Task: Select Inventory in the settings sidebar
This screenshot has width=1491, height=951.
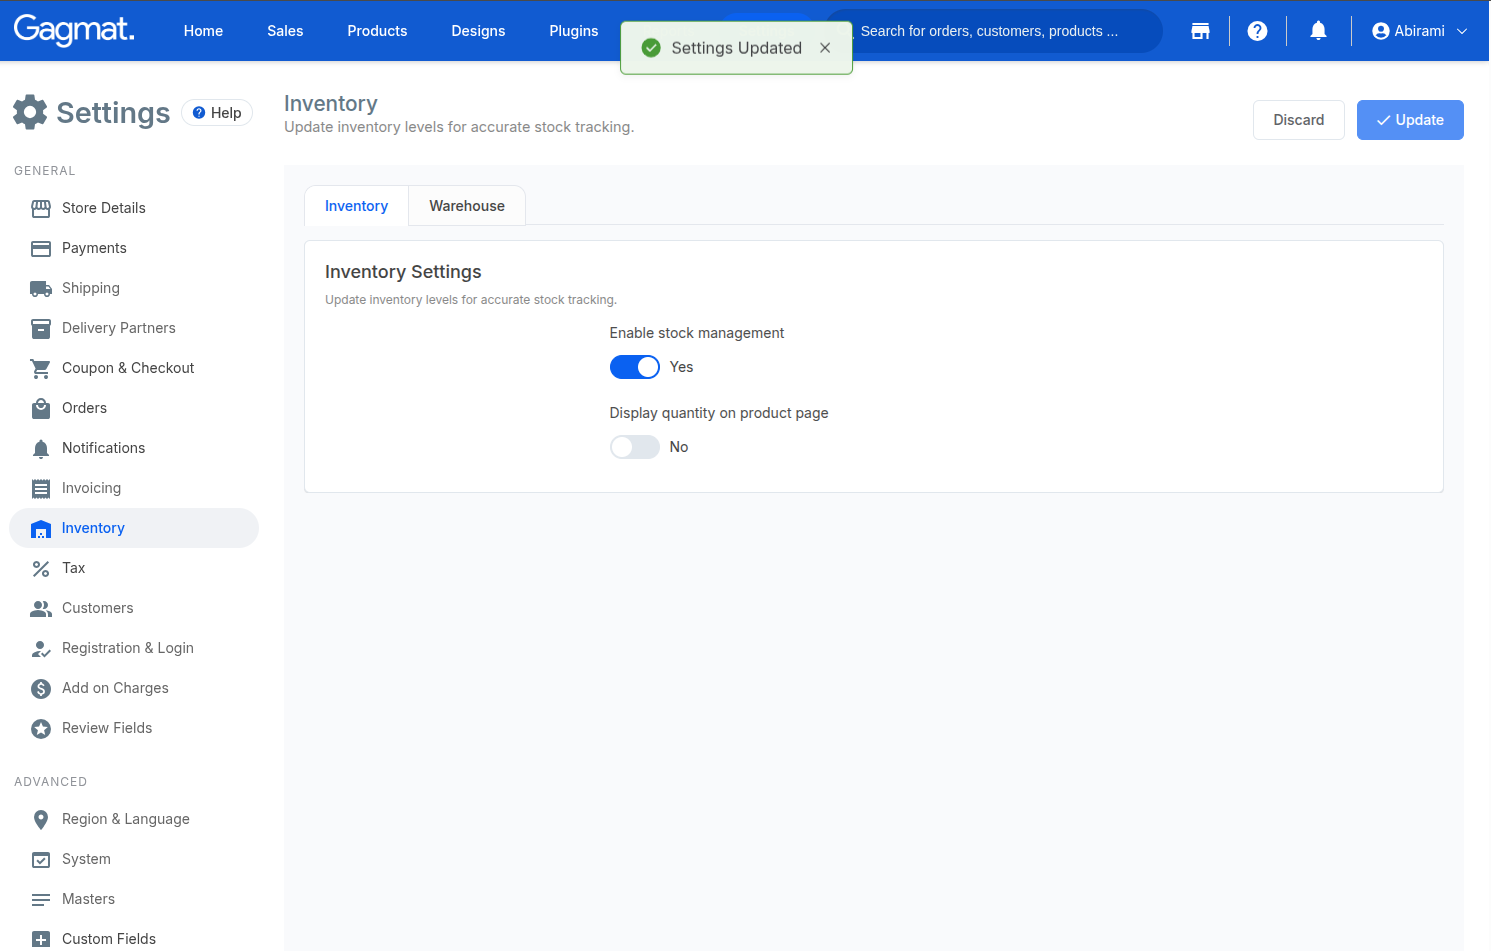Action: 134,528
